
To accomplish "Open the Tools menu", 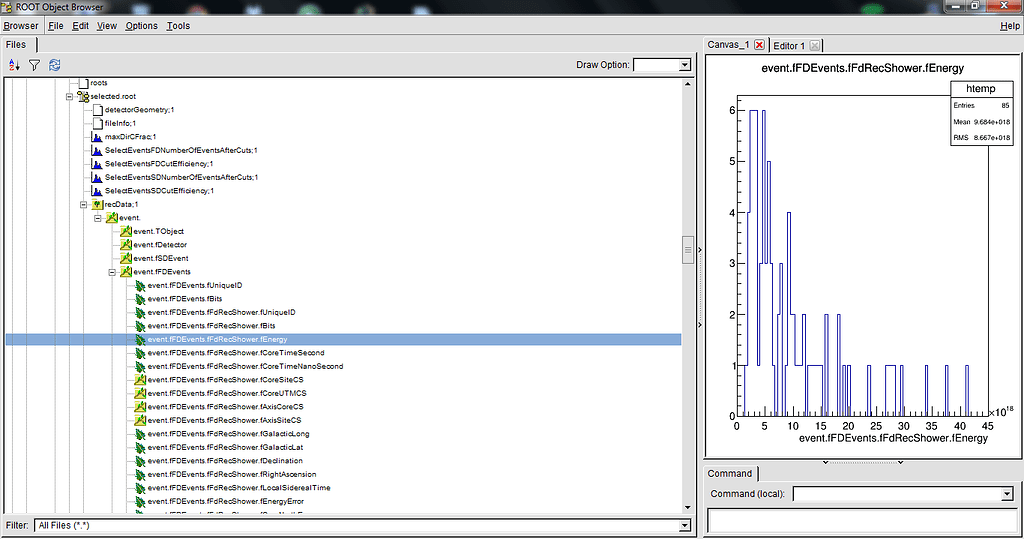I will (x=178, y=25).
